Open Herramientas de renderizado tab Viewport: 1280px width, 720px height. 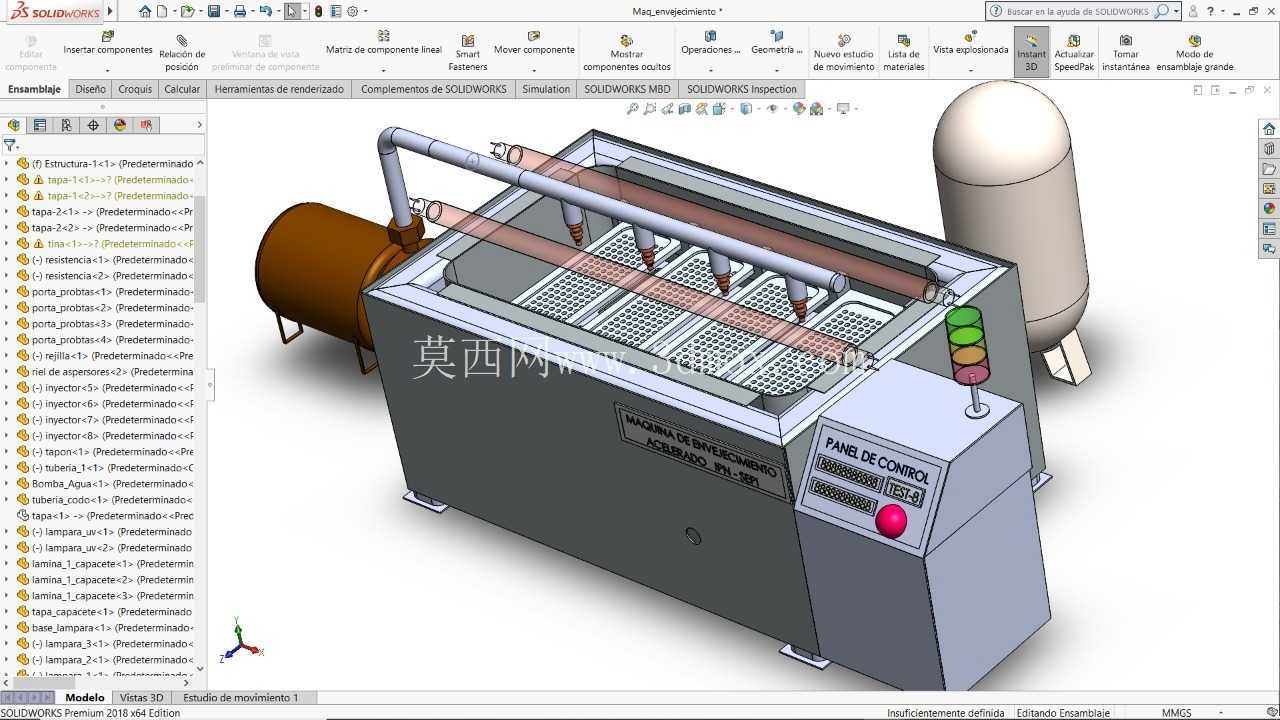pos(279,89)
